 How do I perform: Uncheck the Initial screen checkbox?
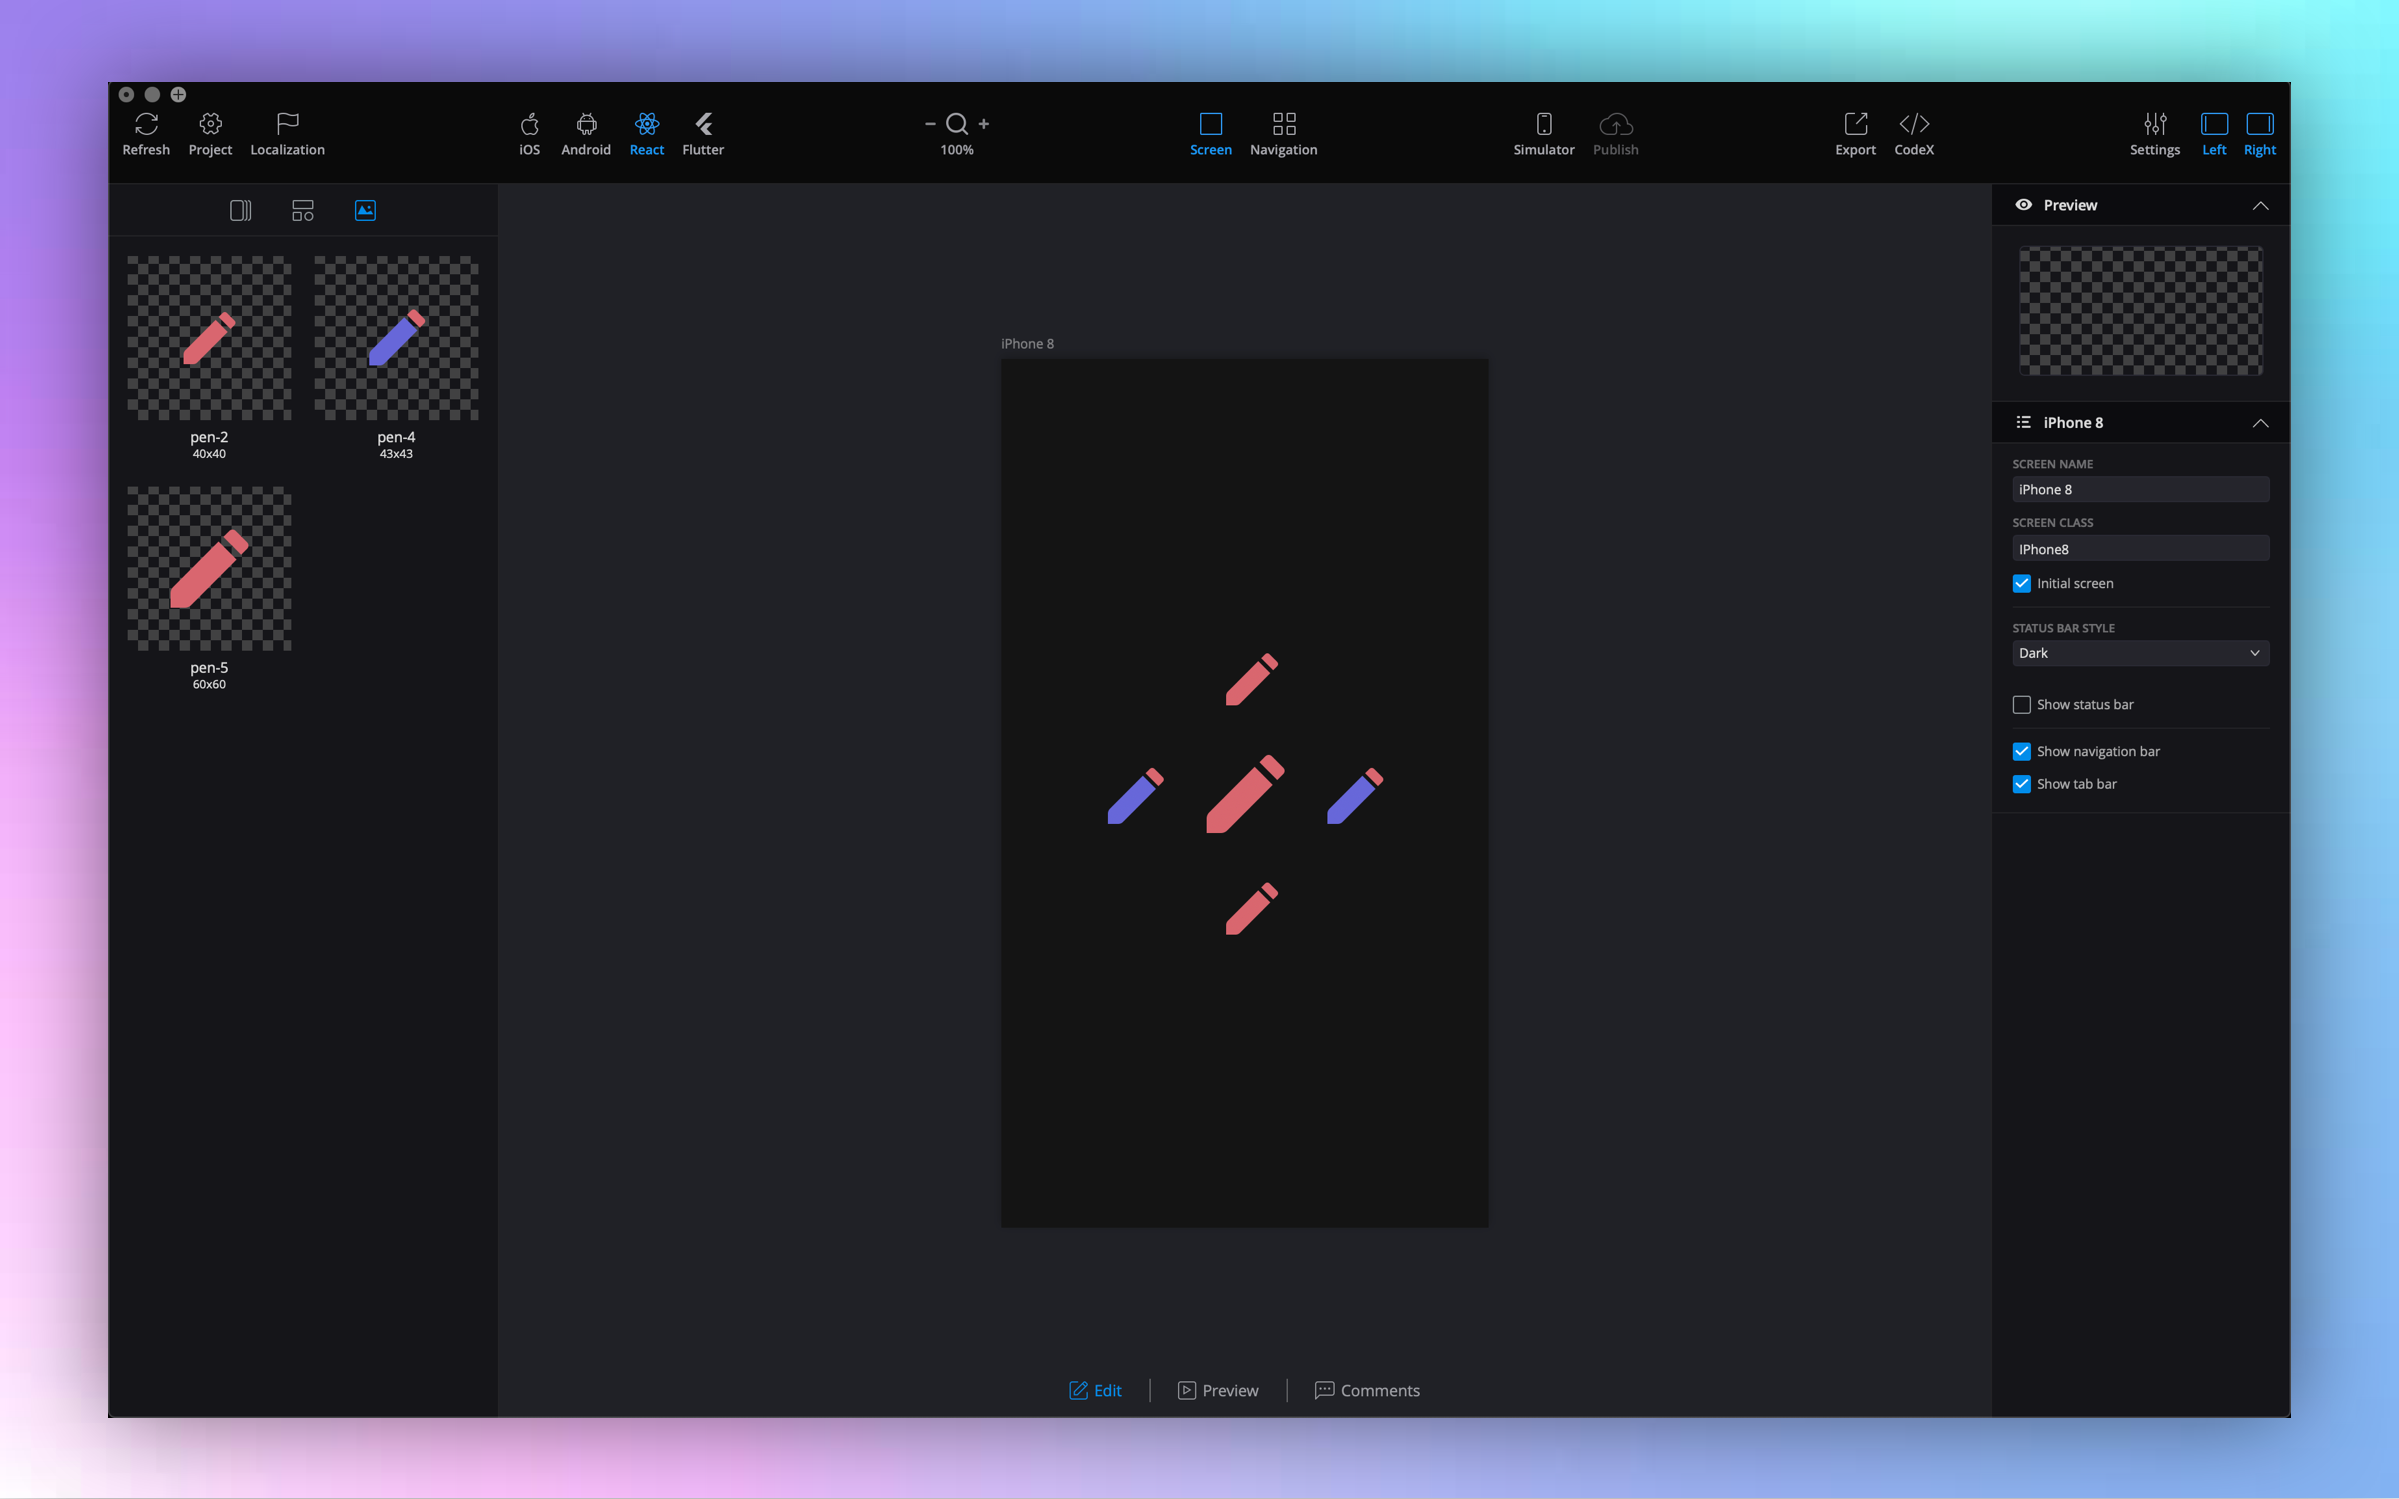pos(2021,584)
